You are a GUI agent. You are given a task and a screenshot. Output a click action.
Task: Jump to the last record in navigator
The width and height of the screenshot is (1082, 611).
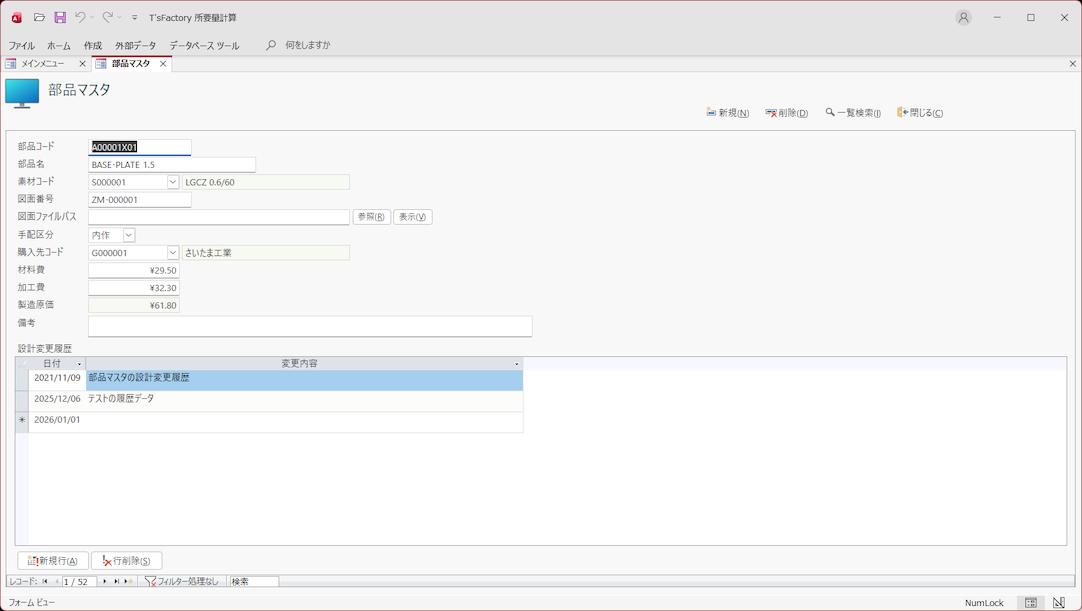click(117, 581)
